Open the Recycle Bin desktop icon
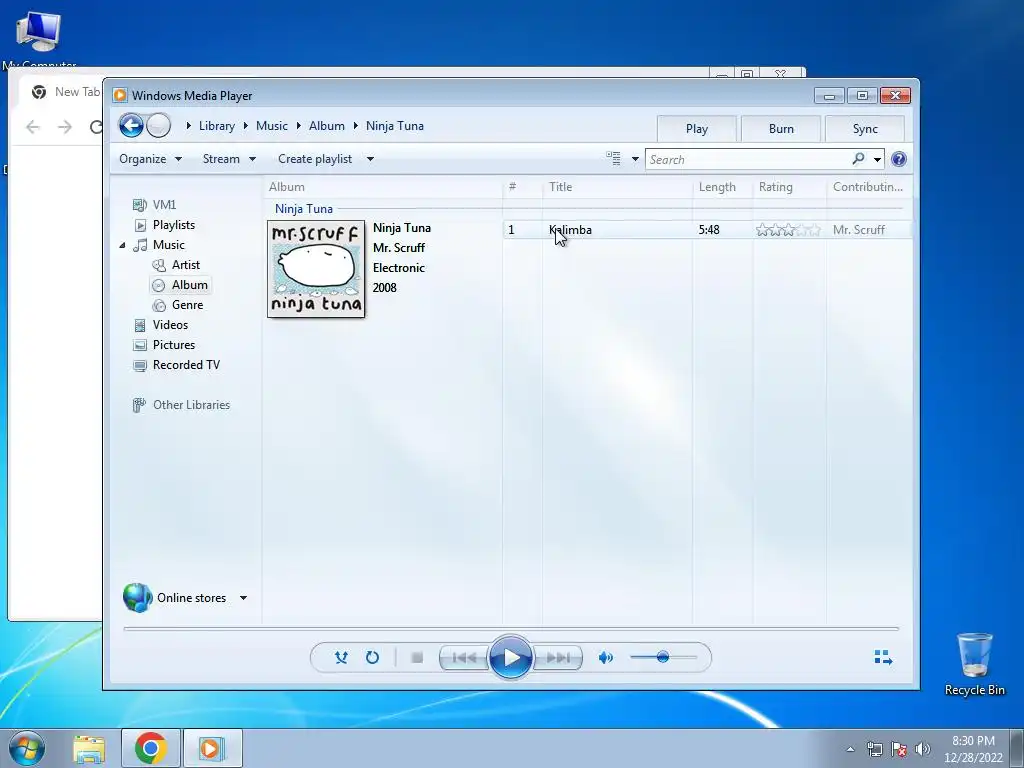The width and height of the screenshot is (1024, 768). (974, 664)
